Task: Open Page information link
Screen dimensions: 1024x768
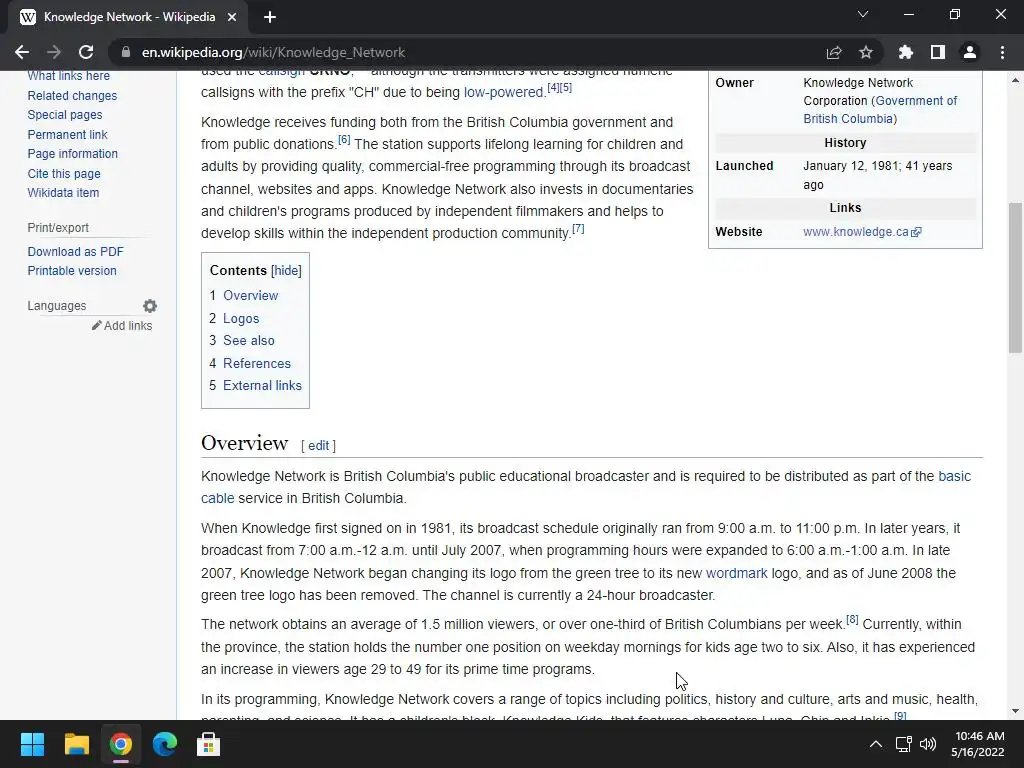Action: (x=72, y=153)
